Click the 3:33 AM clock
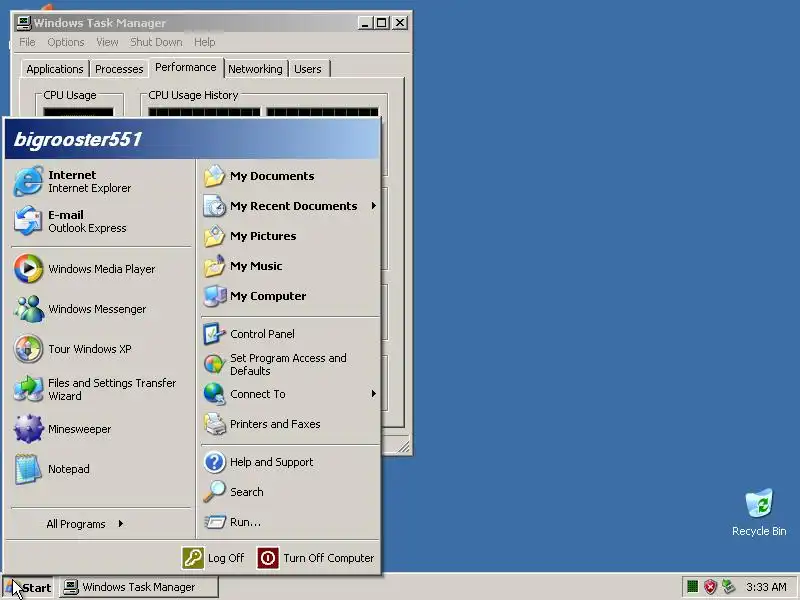800x600 pixels. click(x=766, y=587)
